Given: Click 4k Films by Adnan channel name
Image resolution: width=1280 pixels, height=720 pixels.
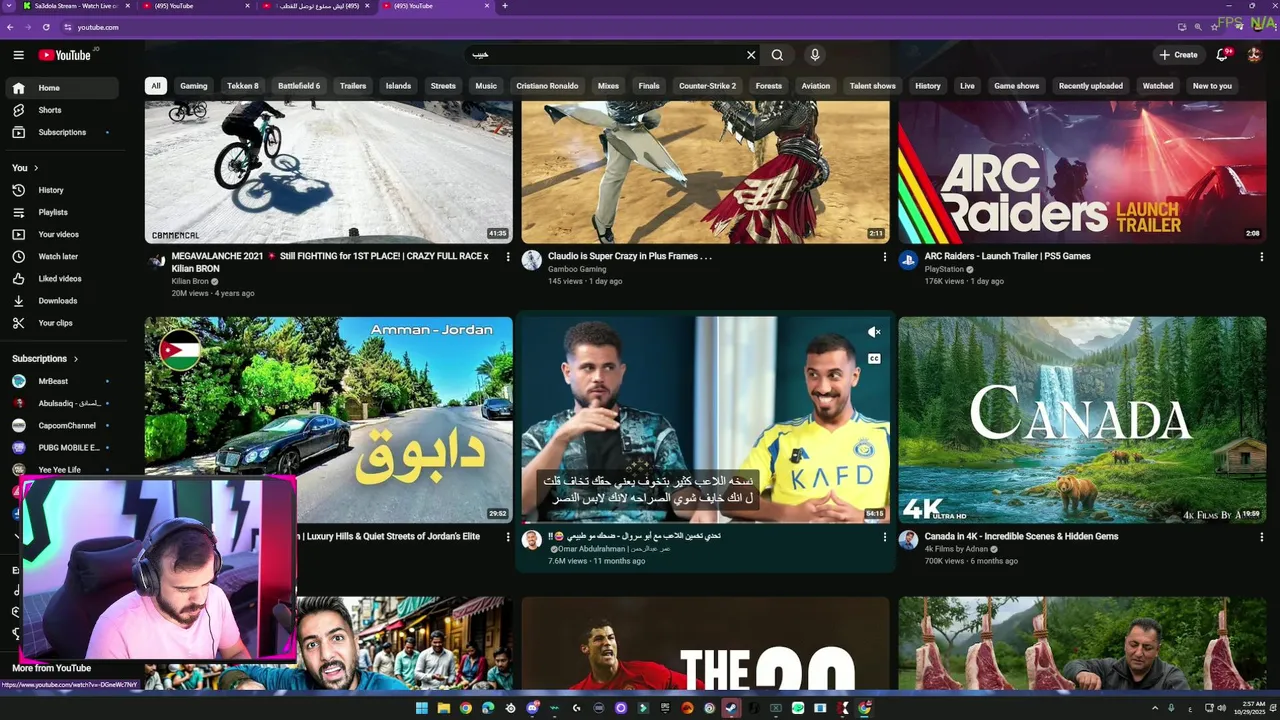Looking at the screenshot, I should 956,549.
